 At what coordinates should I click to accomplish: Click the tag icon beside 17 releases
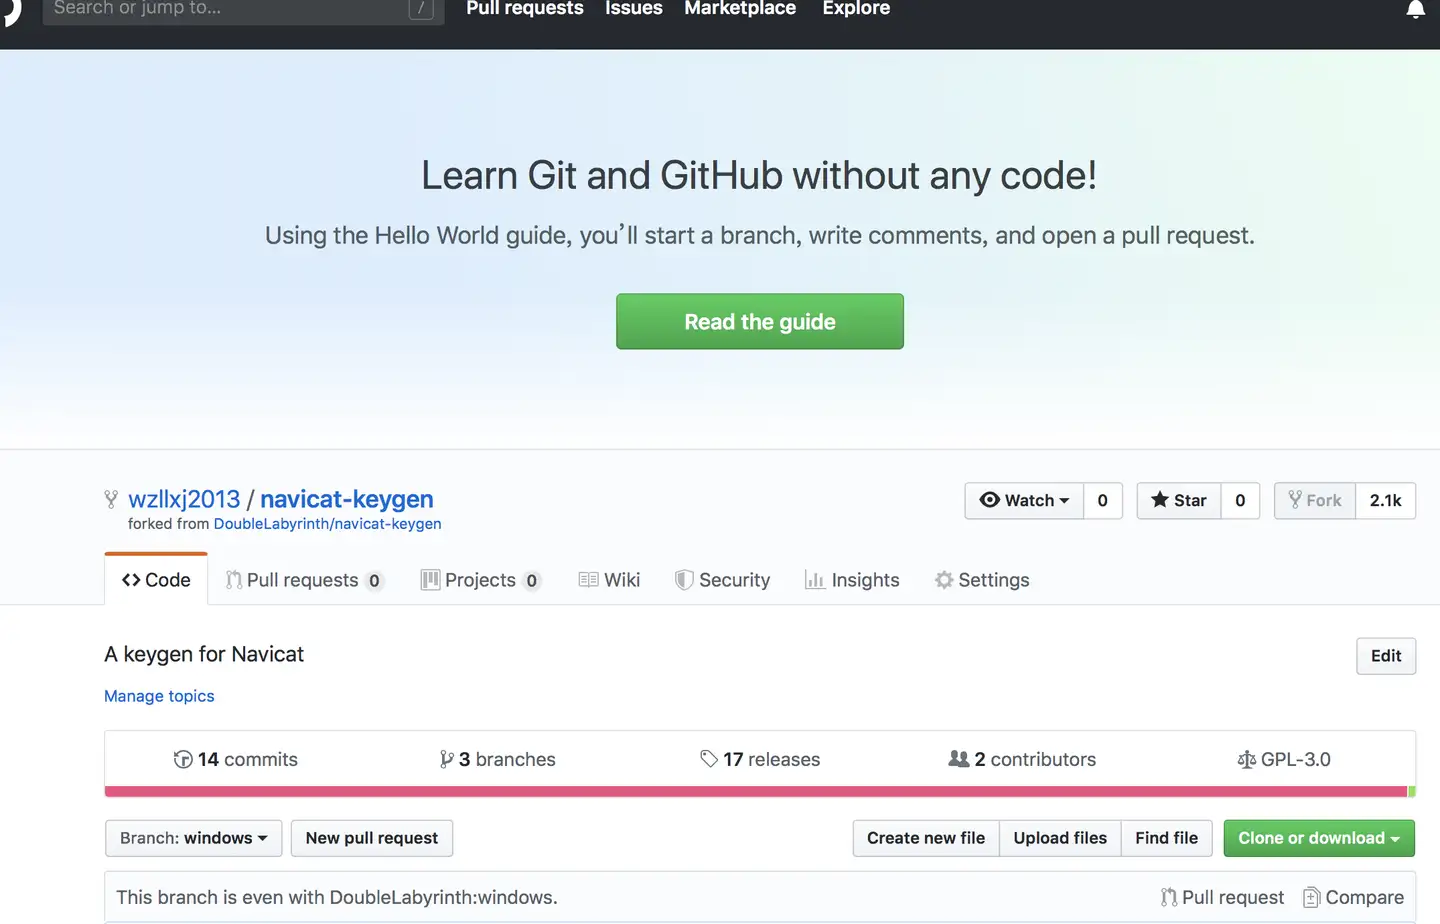click(x=709, y=759)
